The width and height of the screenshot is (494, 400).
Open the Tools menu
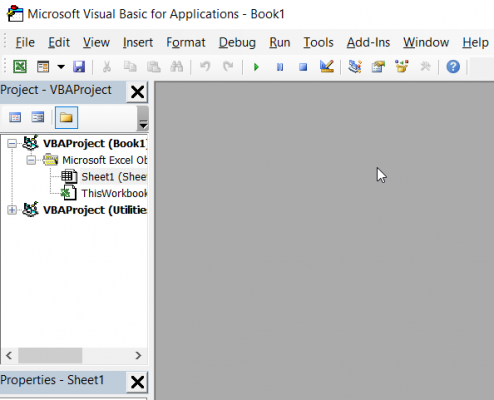click(x=318, y=43)
